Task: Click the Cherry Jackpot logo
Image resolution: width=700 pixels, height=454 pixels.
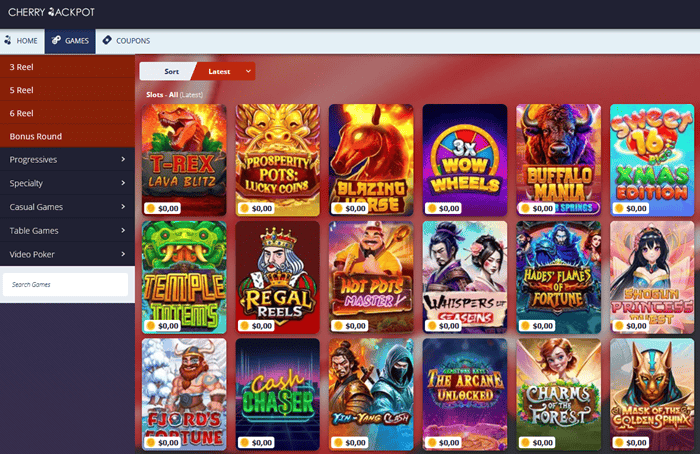Action: coord(51,12)
